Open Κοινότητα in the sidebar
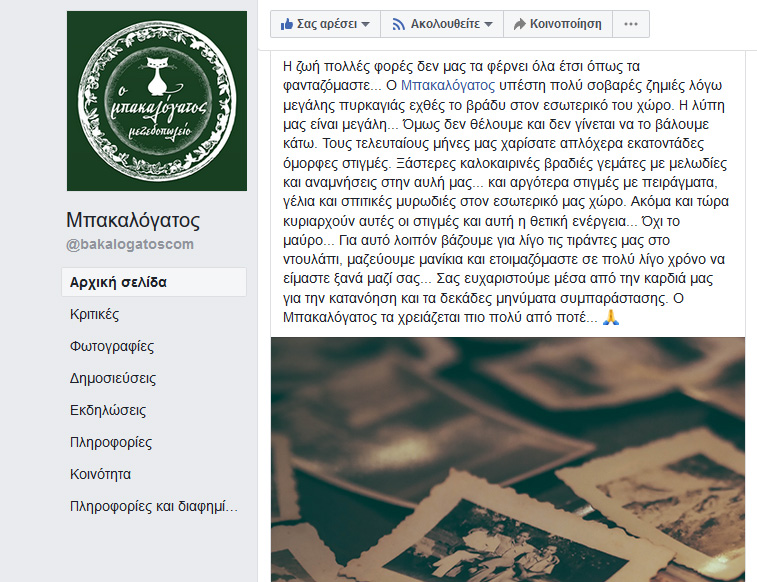Viewport: 757px width, 582px height. (x=100, y=474)
